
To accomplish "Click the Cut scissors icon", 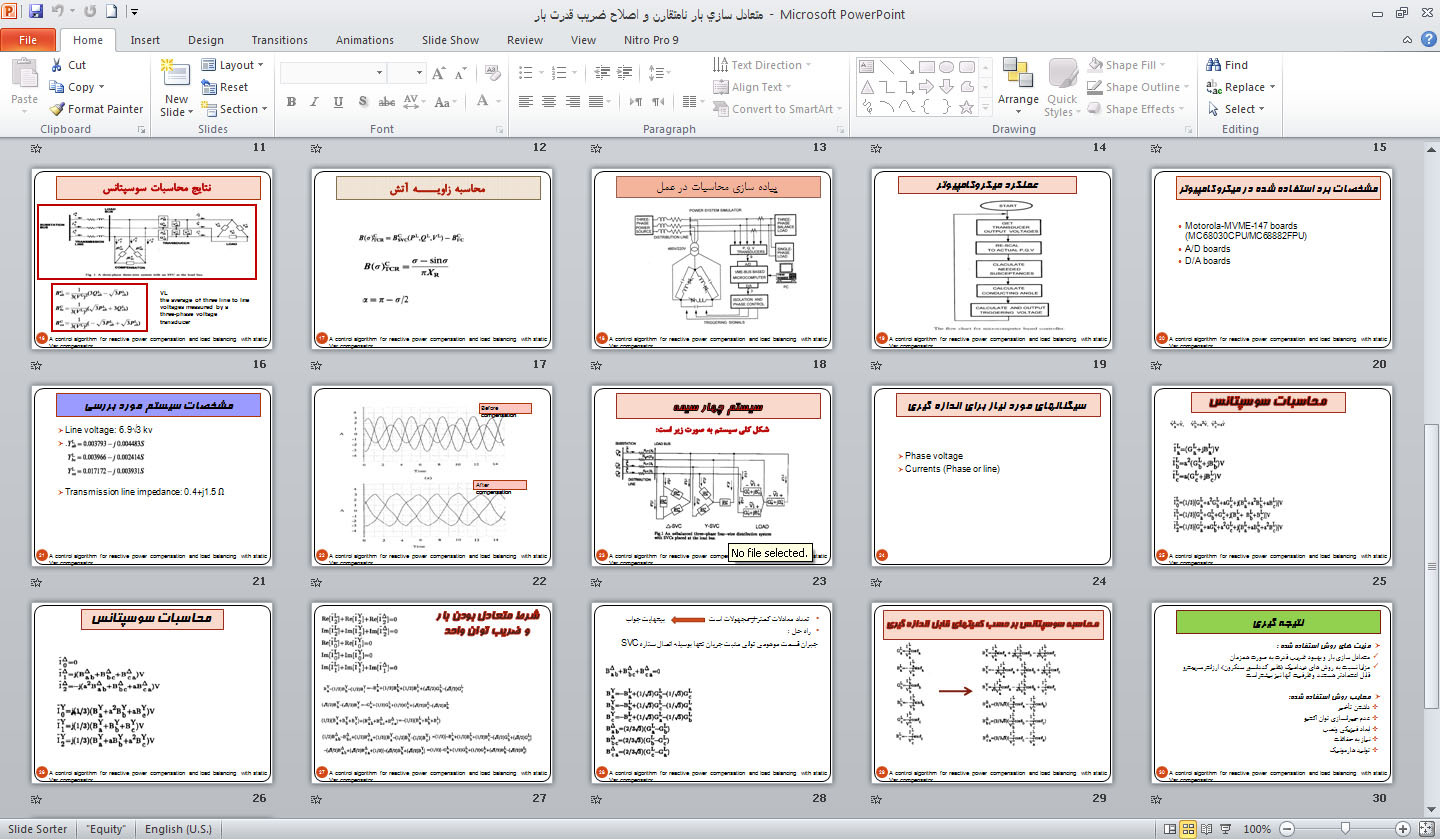I will tap(58, 65).
